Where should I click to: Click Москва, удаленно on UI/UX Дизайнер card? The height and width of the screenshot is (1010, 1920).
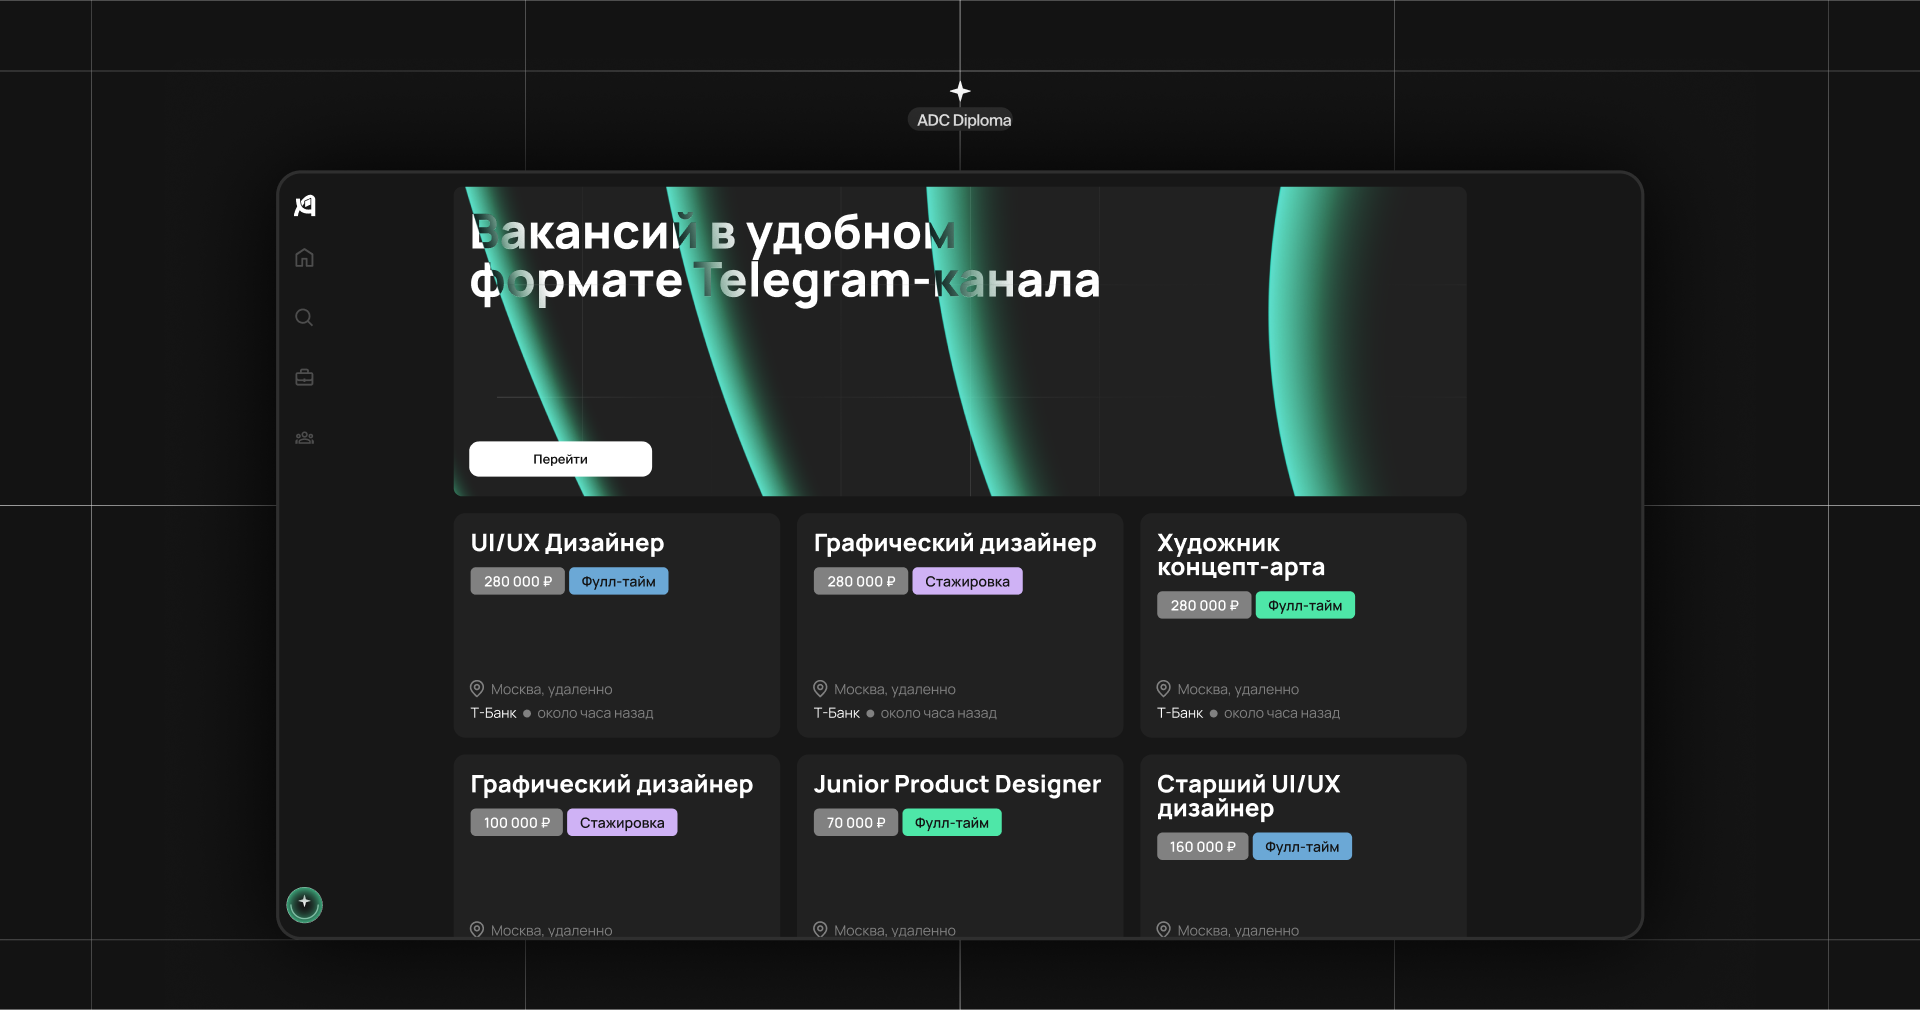tap(552, 689)
